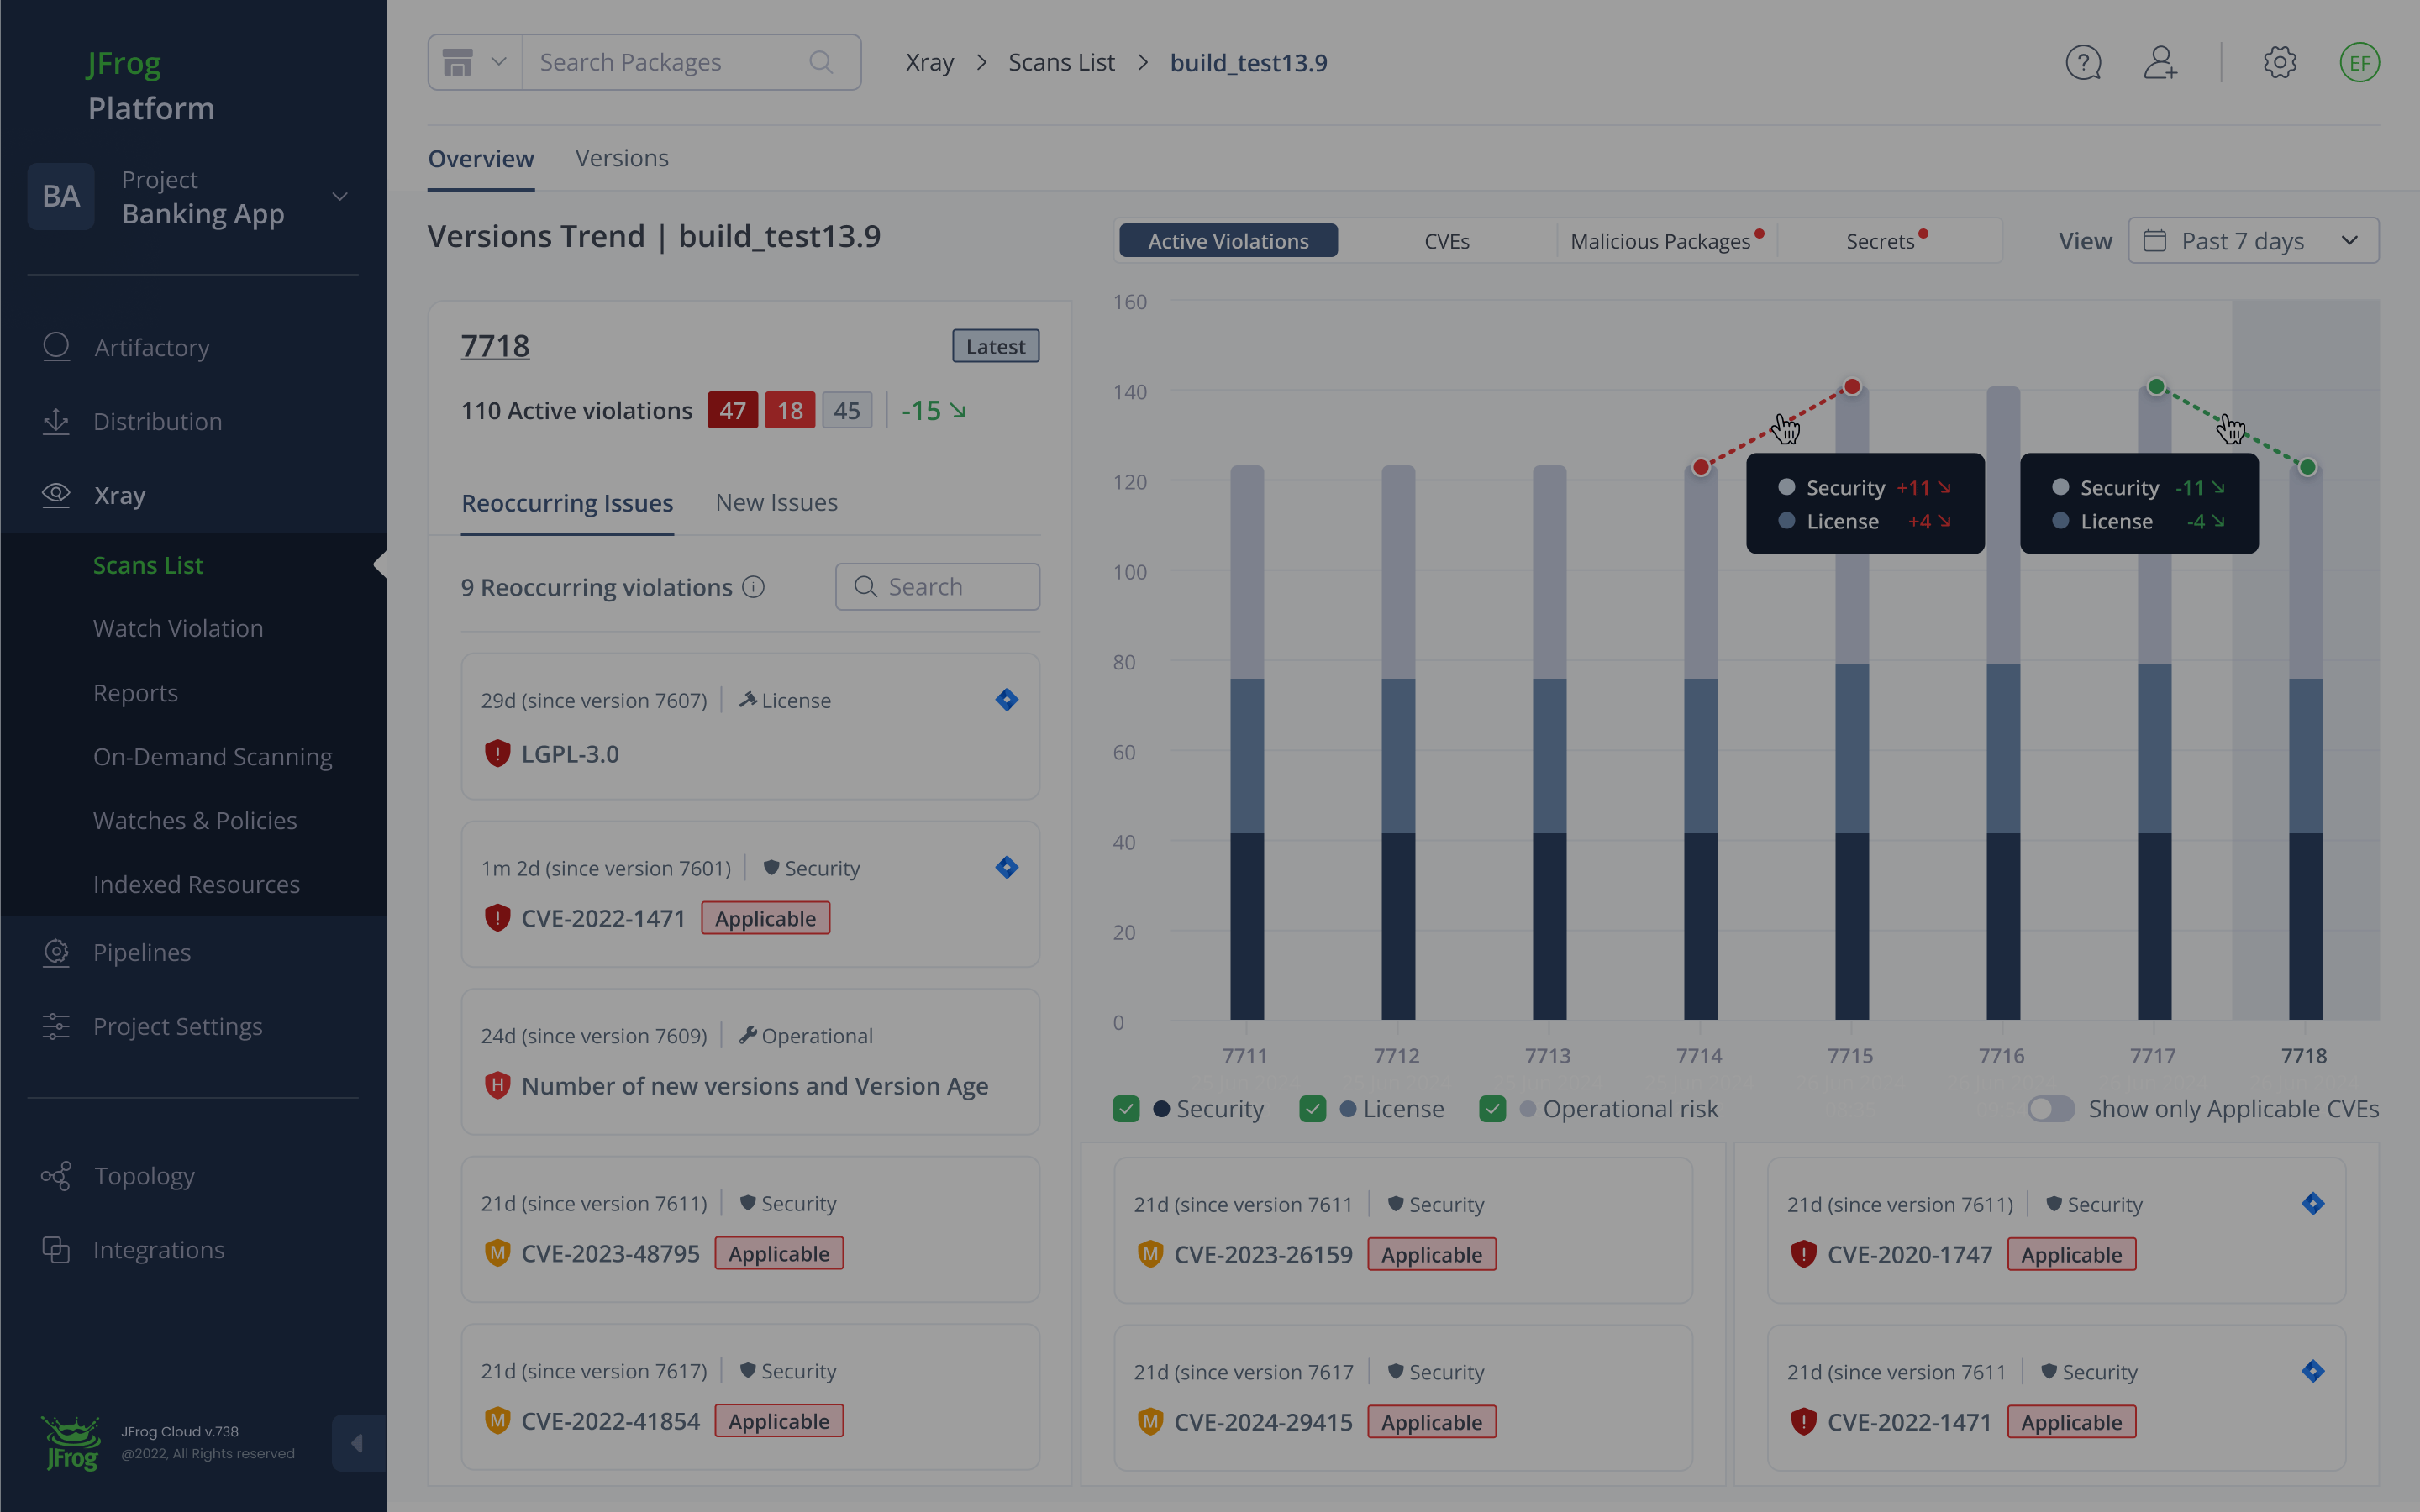This screenshot has height=1512, width=2420.
Task: Select the Active Violations tab
Action: click(1228, 241)
